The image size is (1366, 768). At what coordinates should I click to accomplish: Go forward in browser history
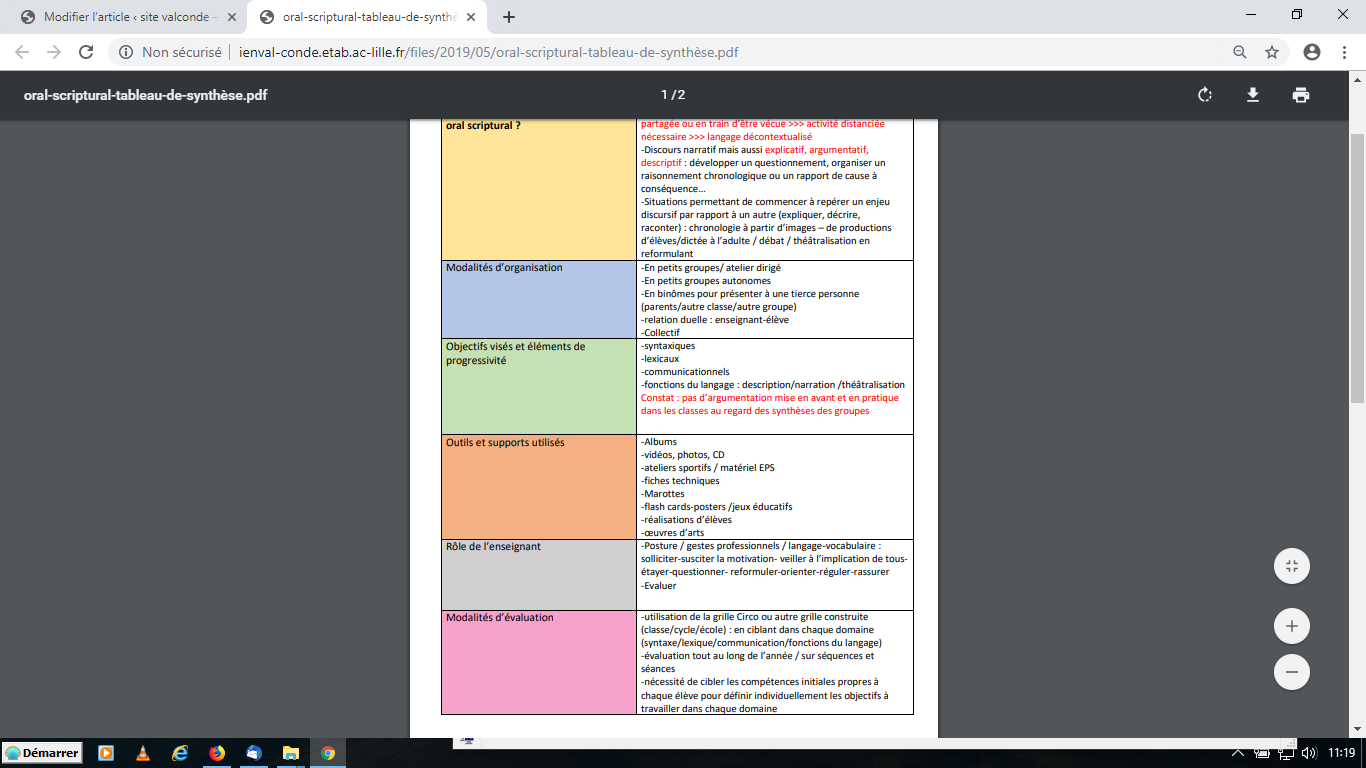tap(54, 52)
